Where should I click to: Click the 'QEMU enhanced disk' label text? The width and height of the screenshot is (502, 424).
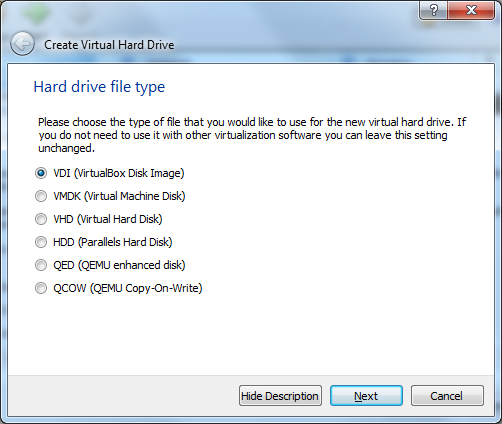tap(132, 265)
